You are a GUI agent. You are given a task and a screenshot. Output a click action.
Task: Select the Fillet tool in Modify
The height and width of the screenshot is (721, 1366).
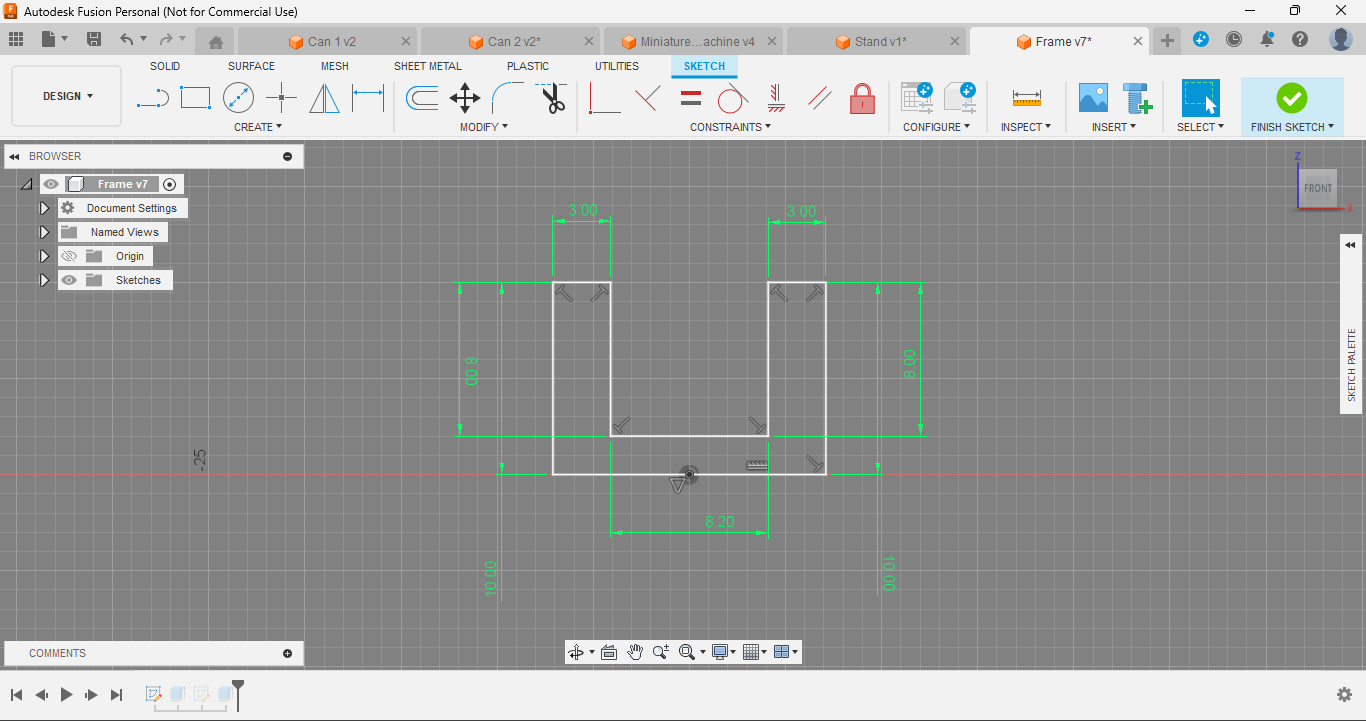click(508, 98)
